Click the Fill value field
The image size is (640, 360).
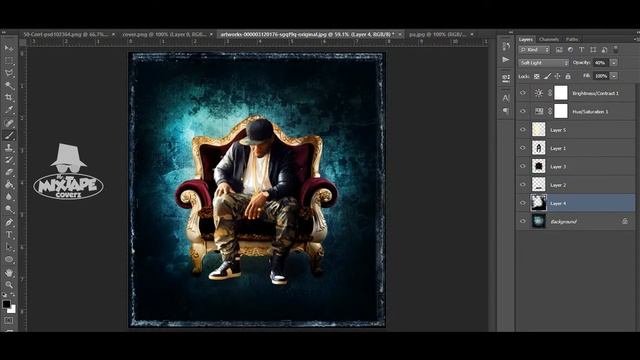pos(601,76)
